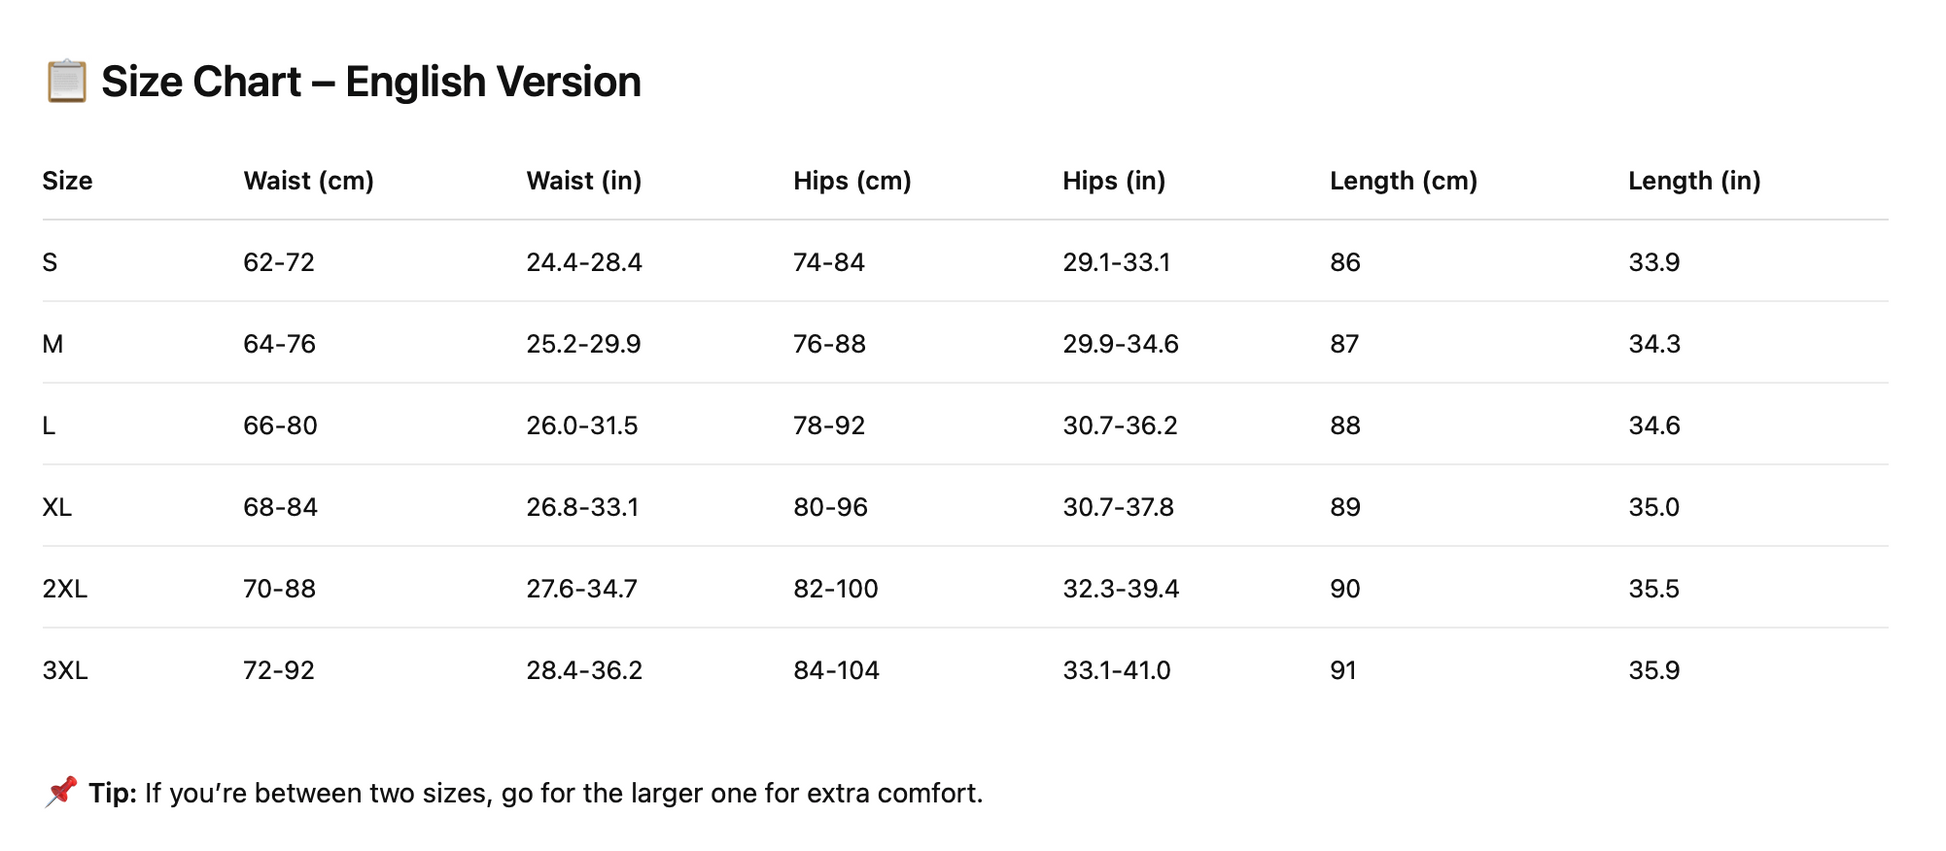Click the 2XL size row label
The image size is (1946, 851).
65,588
